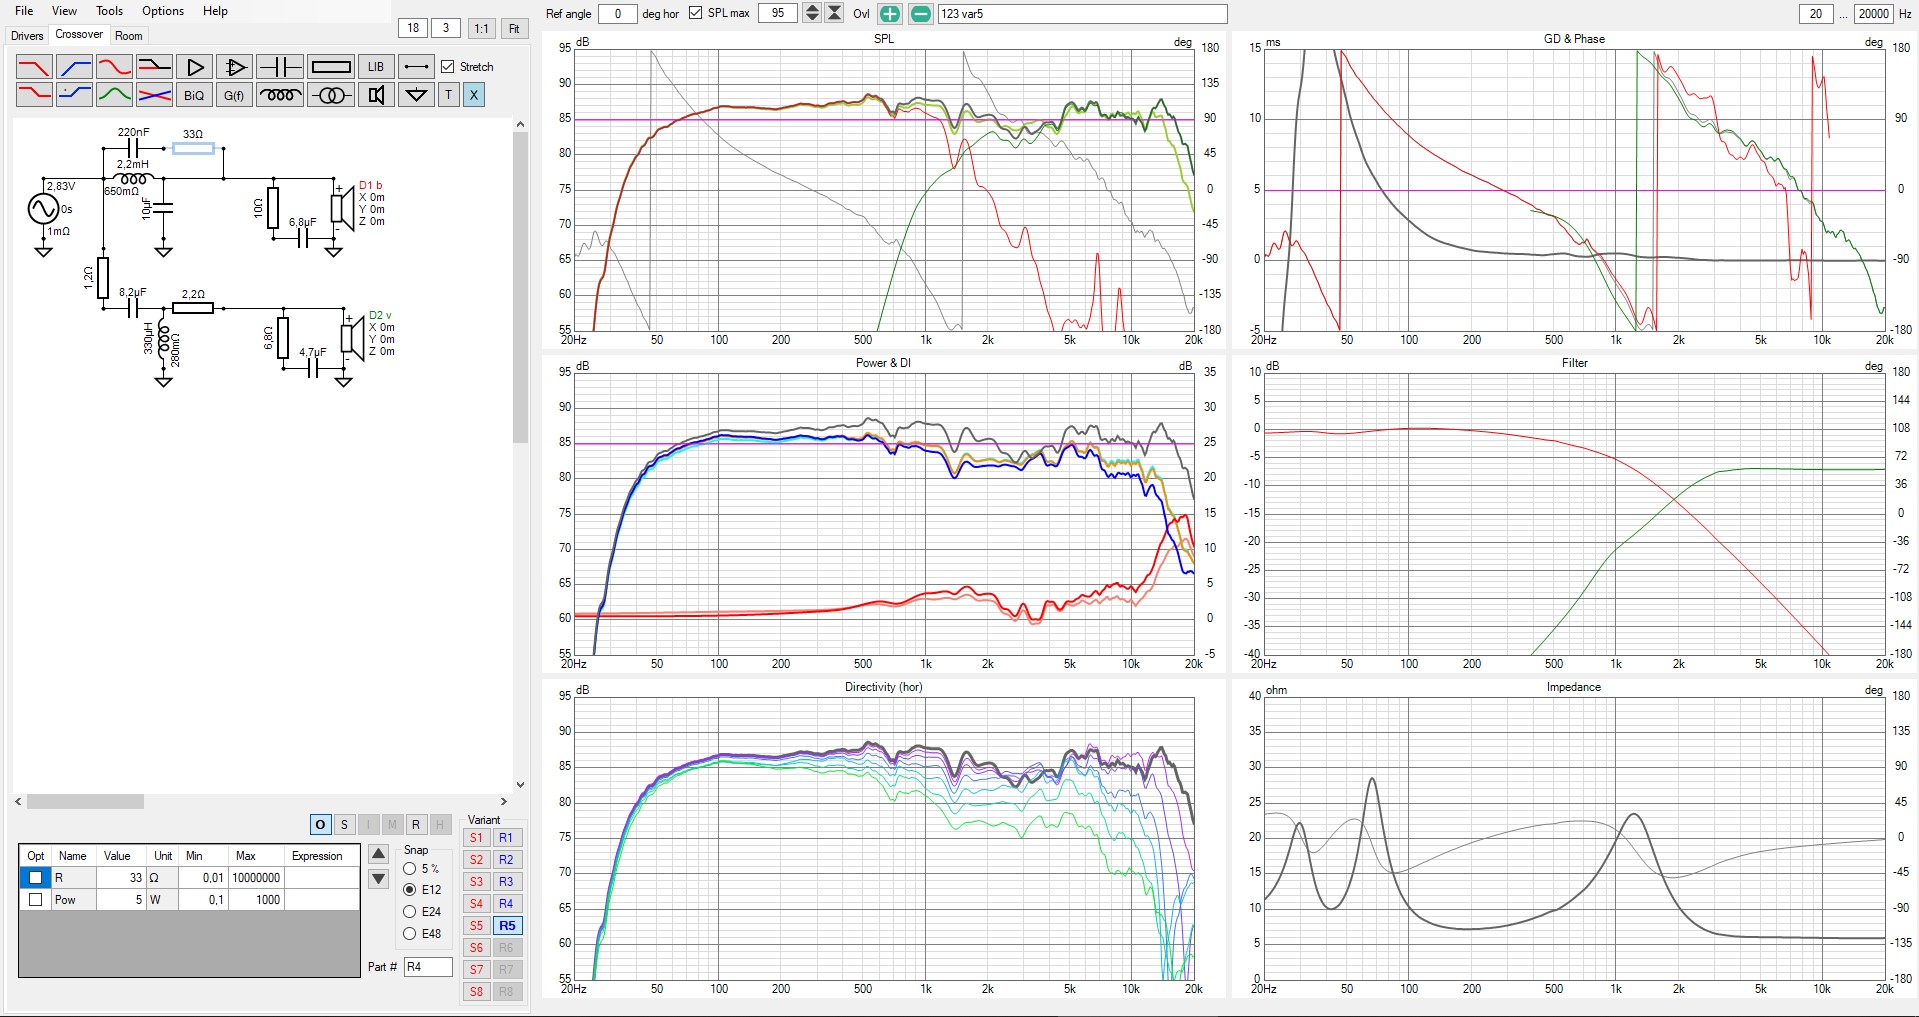The width and height of the screenshot is (1919, 1017).
Task: Open the Options menu
Action: coord(163,11)
